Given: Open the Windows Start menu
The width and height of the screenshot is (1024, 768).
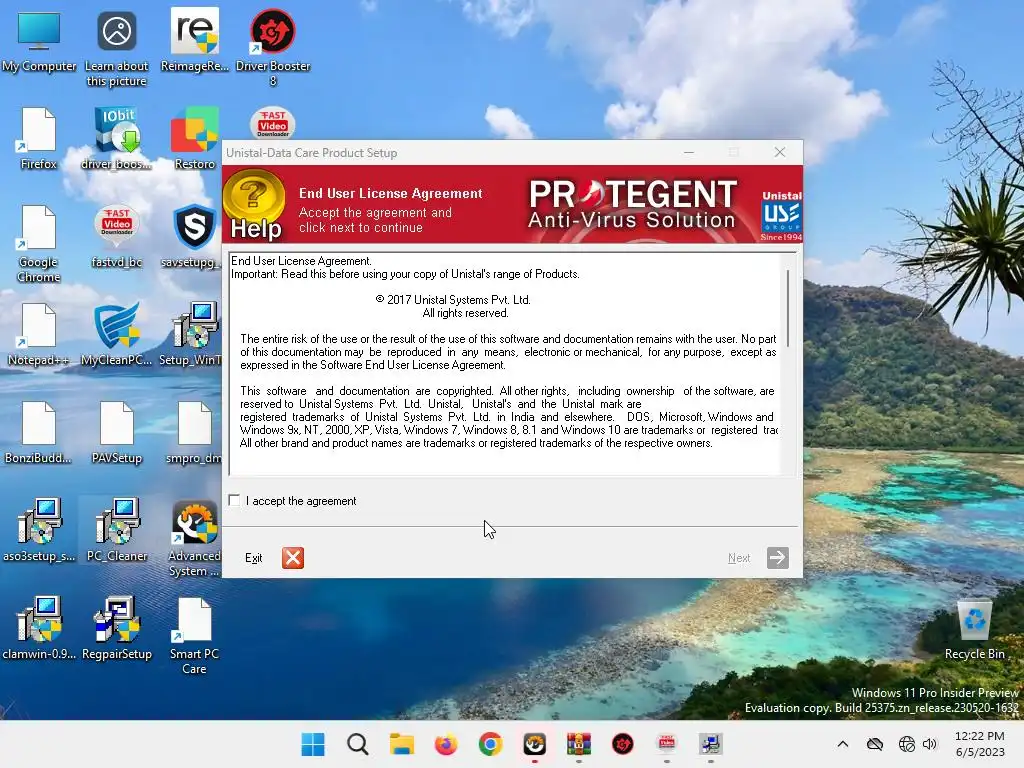Looking at the screenshot, I should 313,744.
